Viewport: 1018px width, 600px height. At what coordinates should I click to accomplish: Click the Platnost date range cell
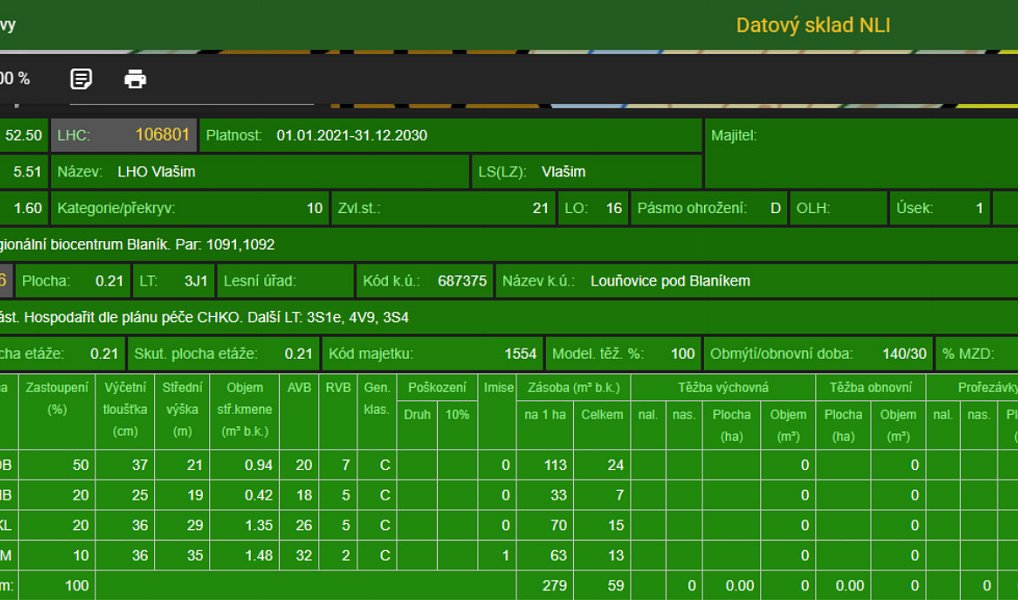(x=451, y=135)
